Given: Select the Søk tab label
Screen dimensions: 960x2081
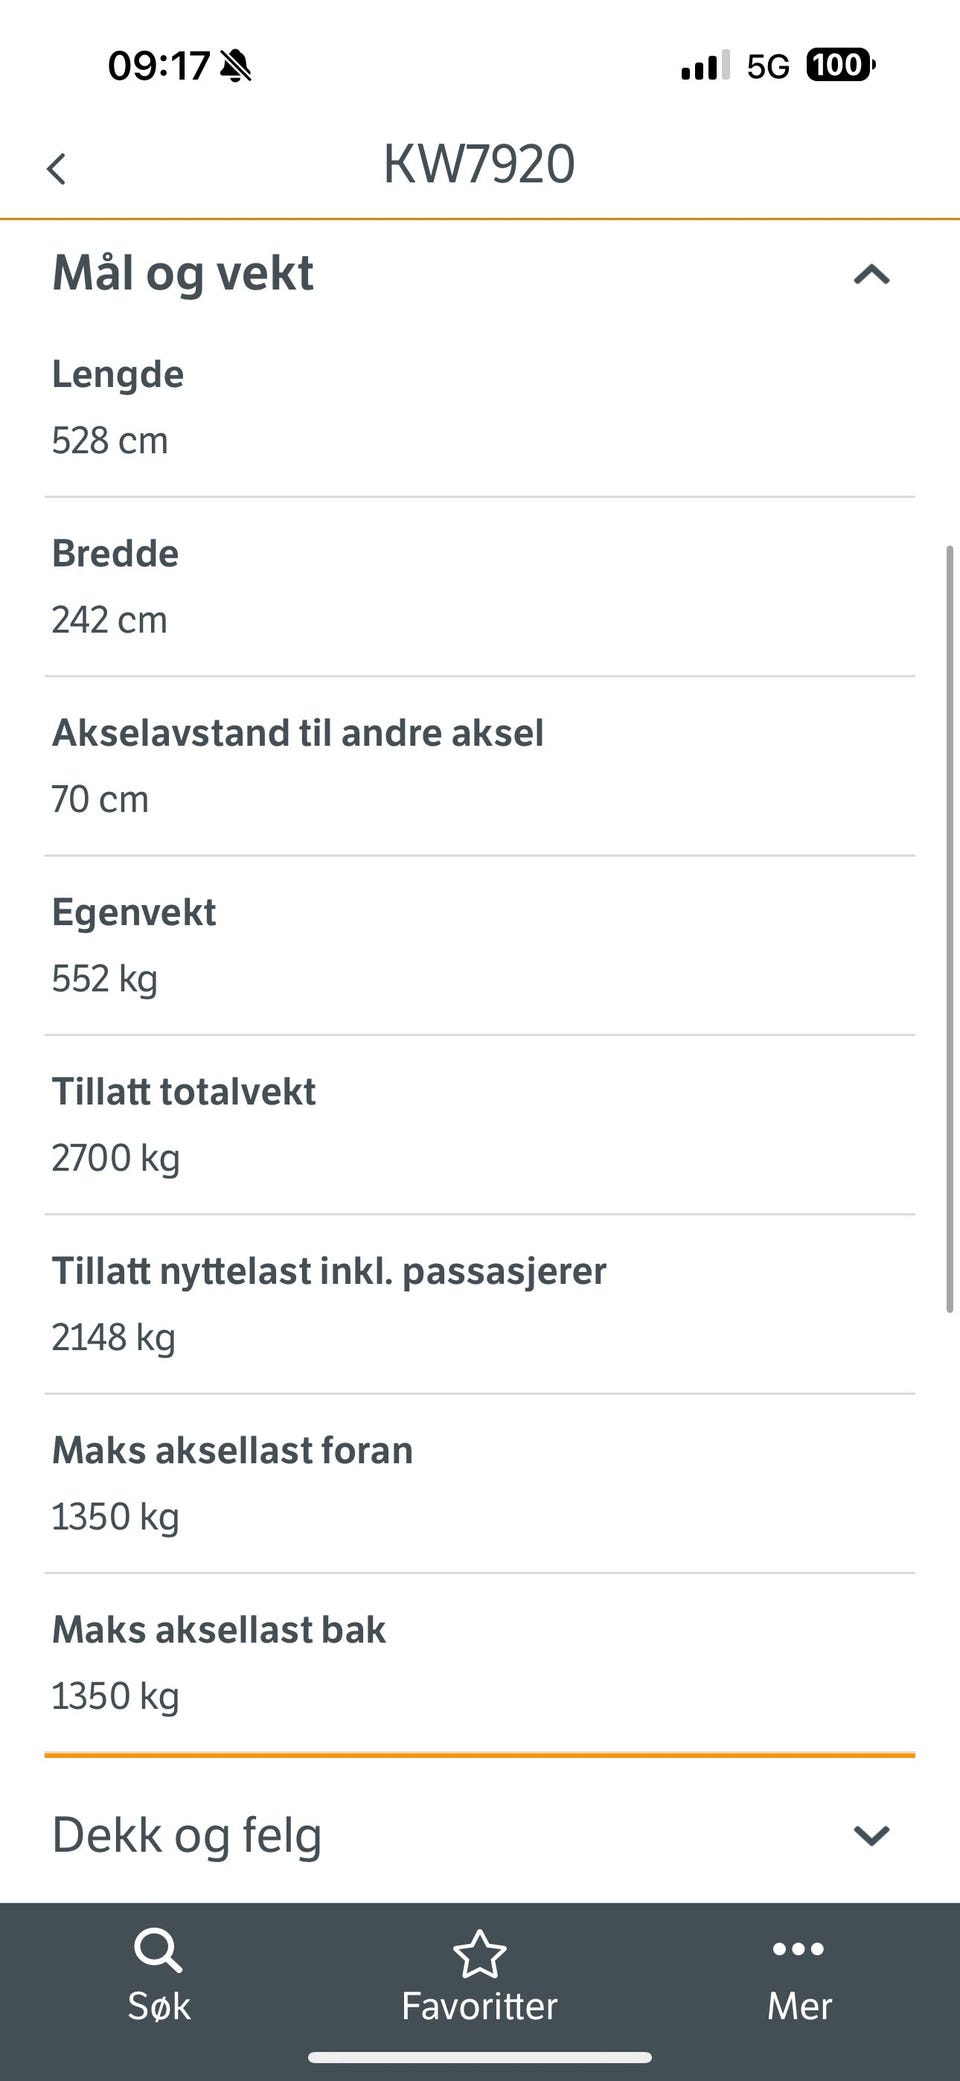Looking at the screenshot, I should tap(159, 2006).
